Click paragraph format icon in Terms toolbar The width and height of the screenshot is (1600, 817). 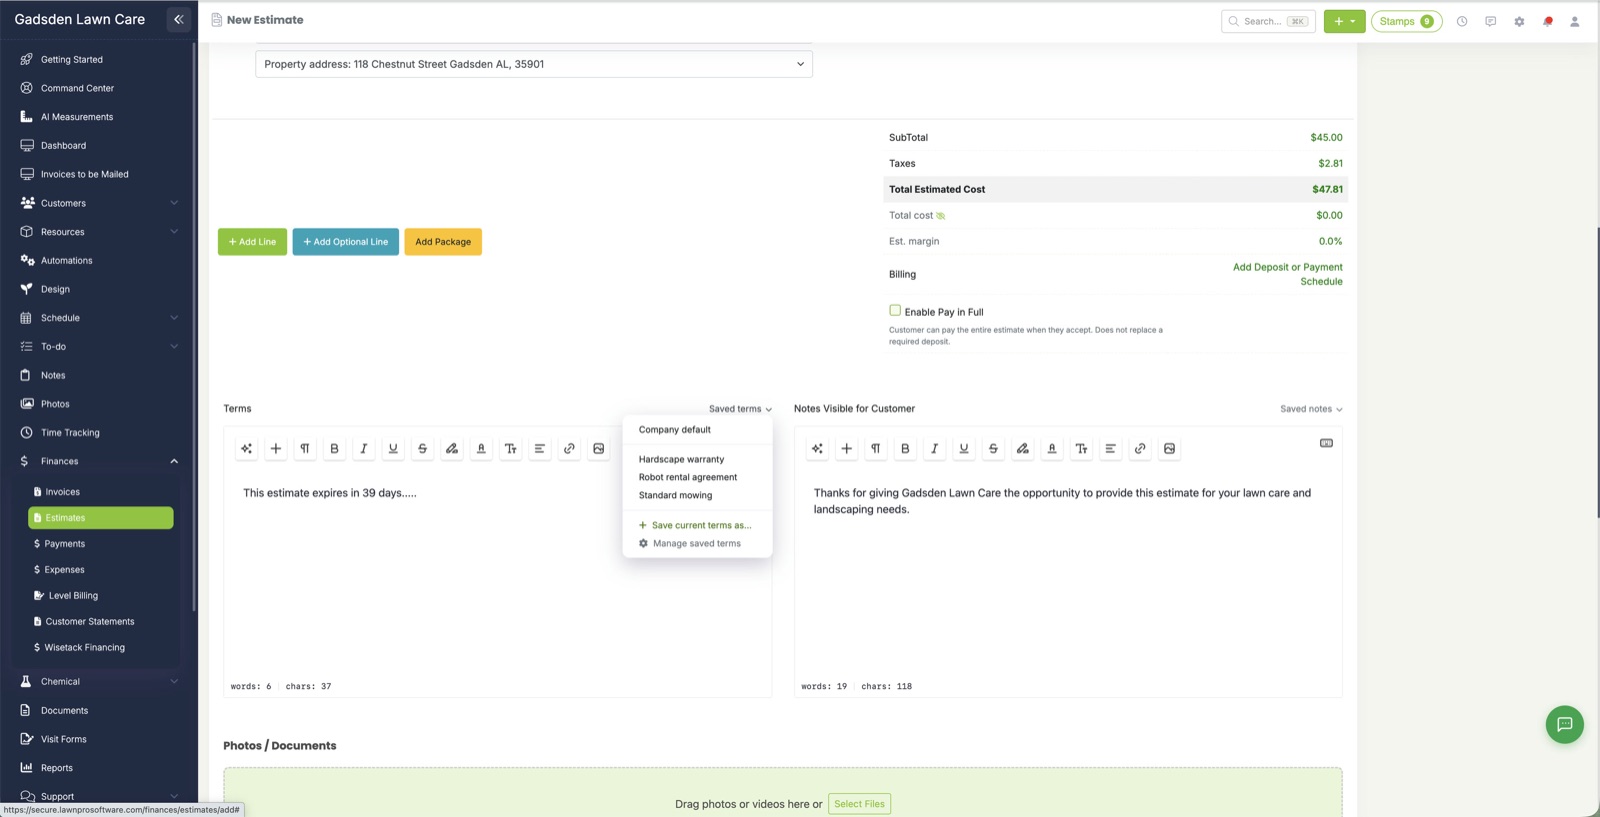pyautogui.click(x=305, y=449)
